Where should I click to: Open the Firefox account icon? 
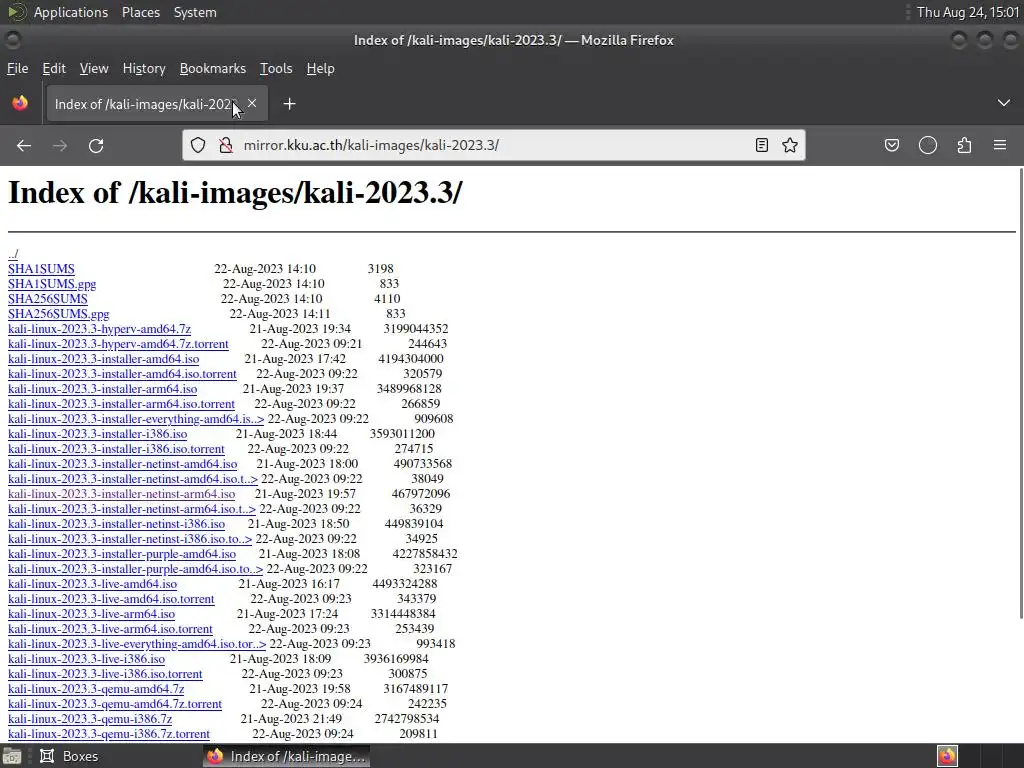point(928,145)
